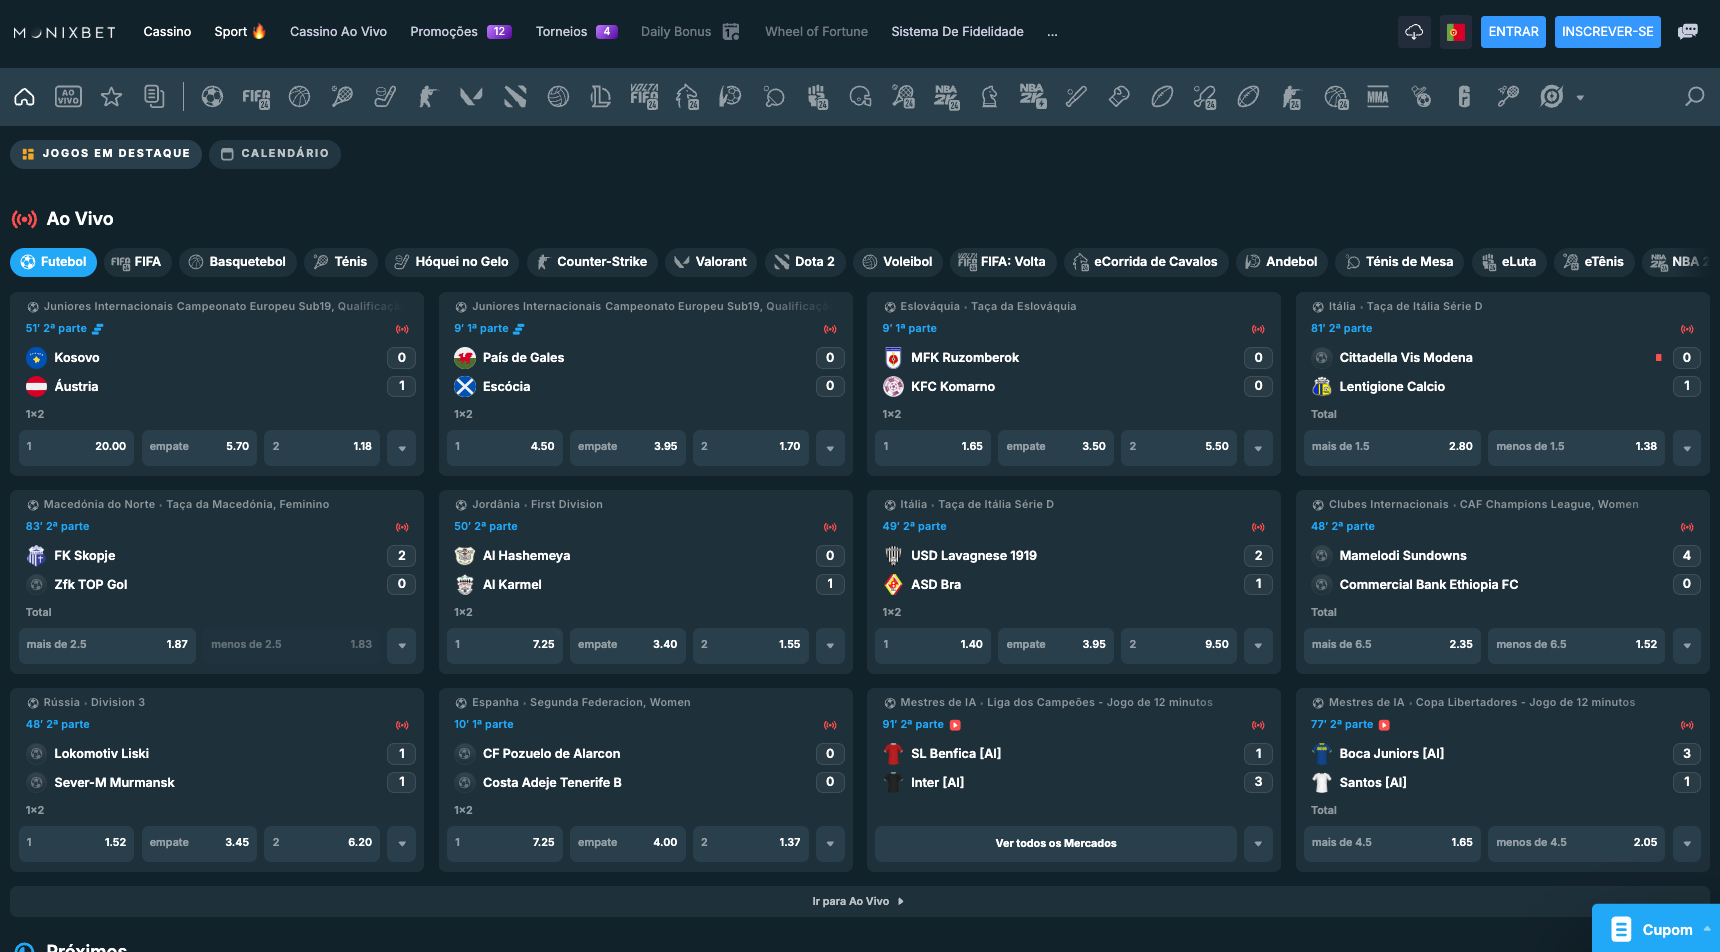Select the Calendário view toggle
1720x952 pixels.
[x=275, y=154]
